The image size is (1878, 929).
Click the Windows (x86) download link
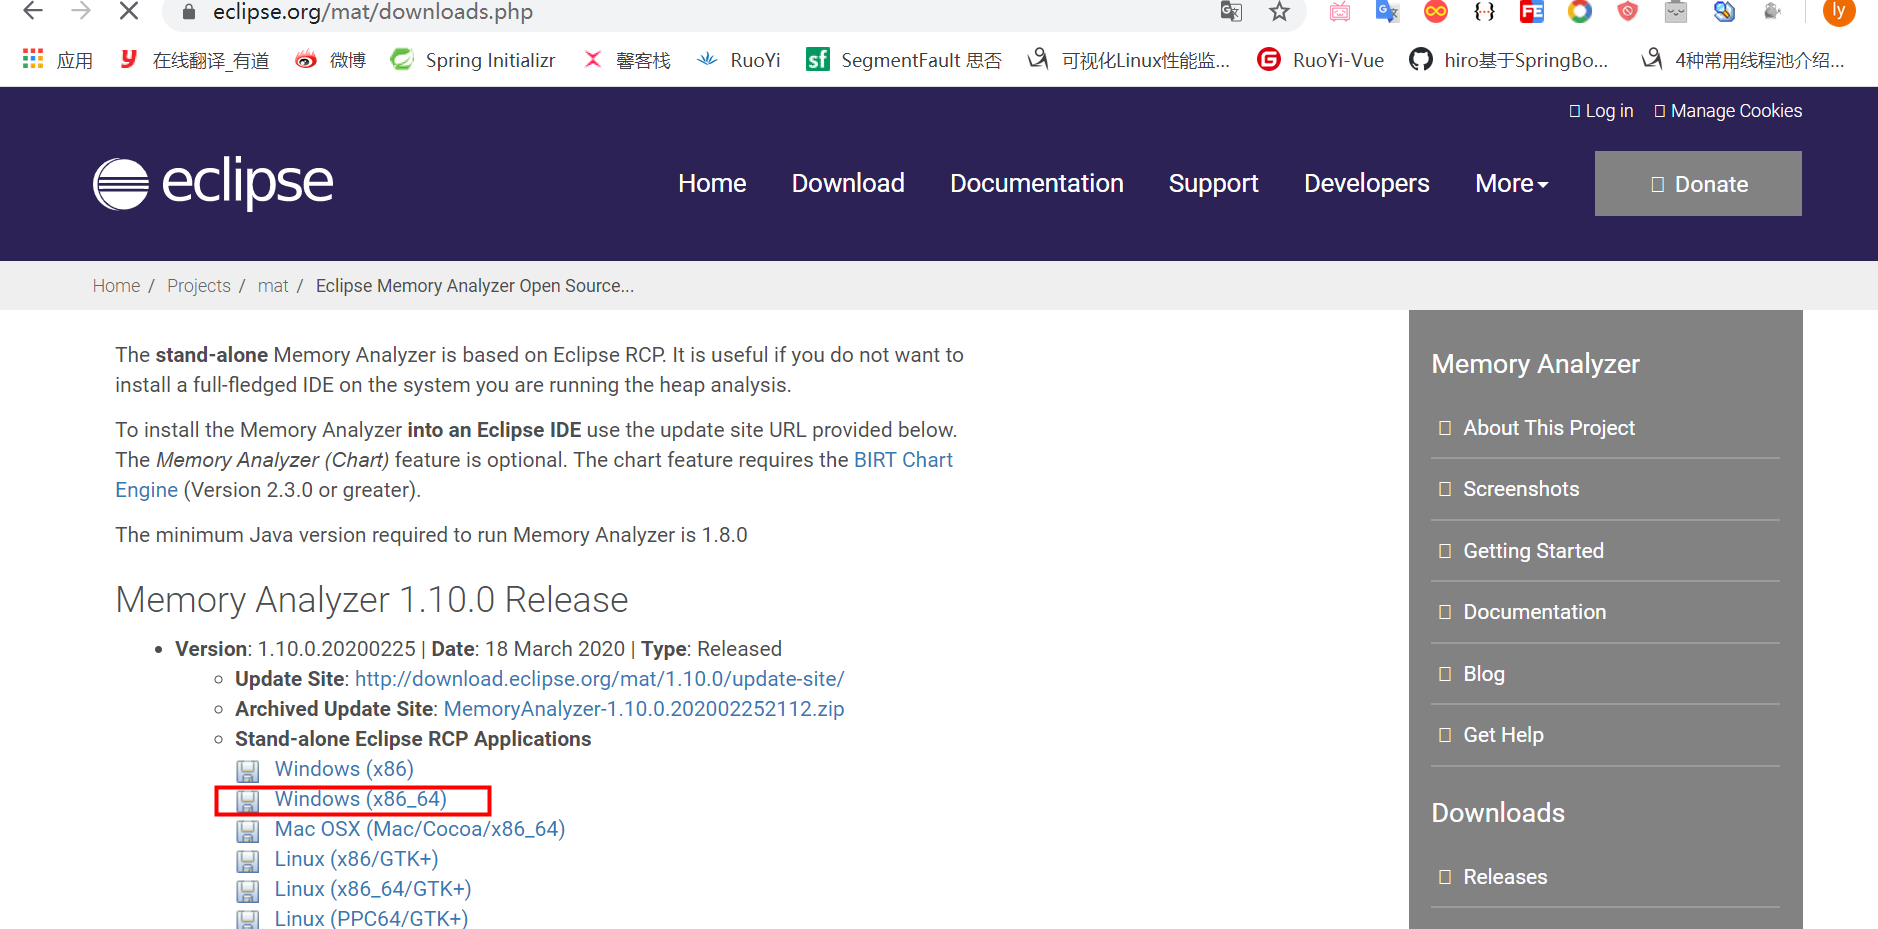click(344, 769)
